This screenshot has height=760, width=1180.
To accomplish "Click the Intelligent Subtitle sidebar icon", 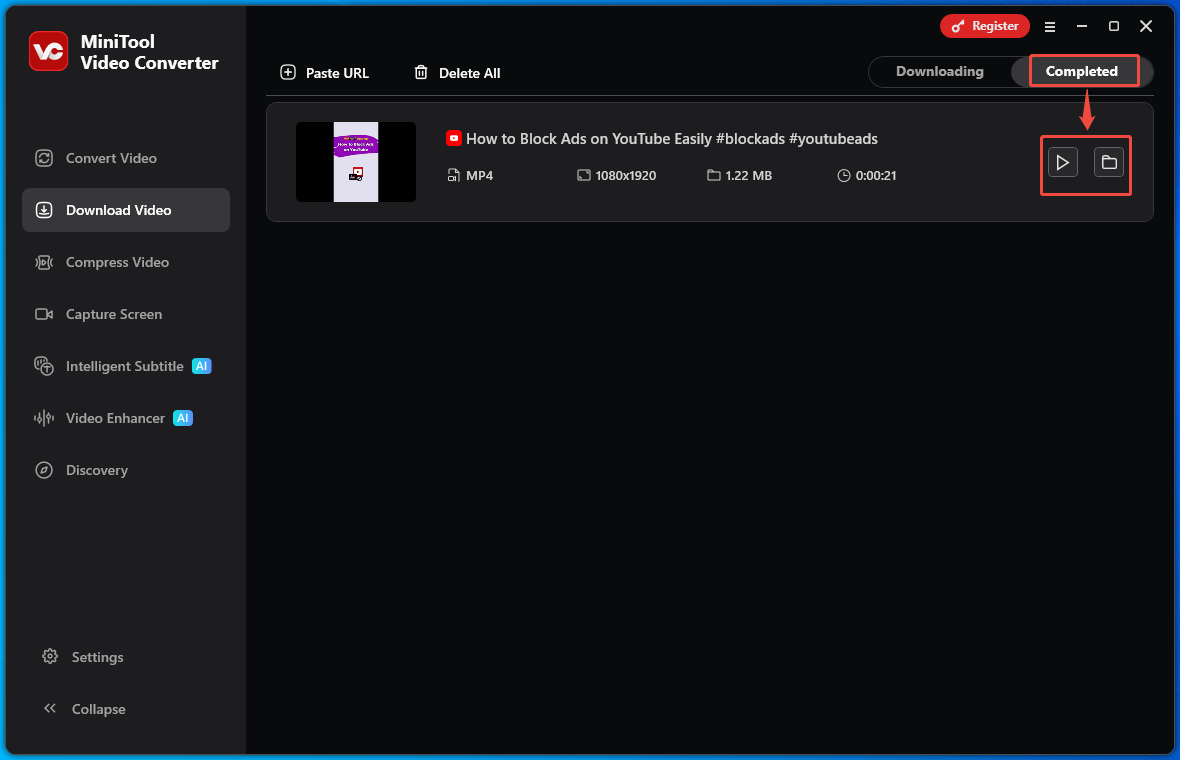I will (x=44, y=366).
